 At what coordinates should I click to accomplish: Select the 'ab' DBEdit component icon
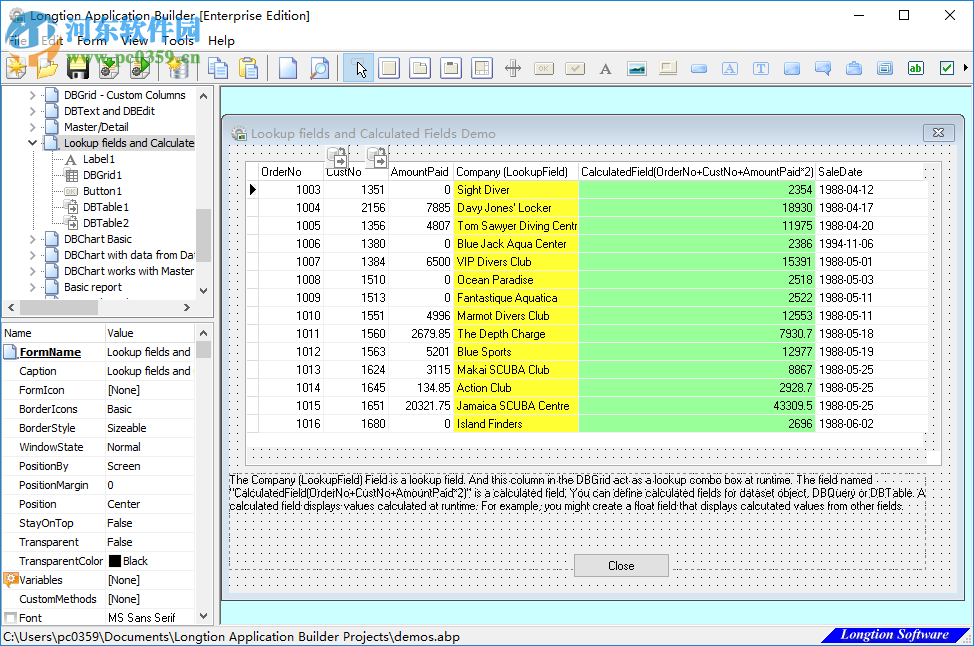(914, 68)
